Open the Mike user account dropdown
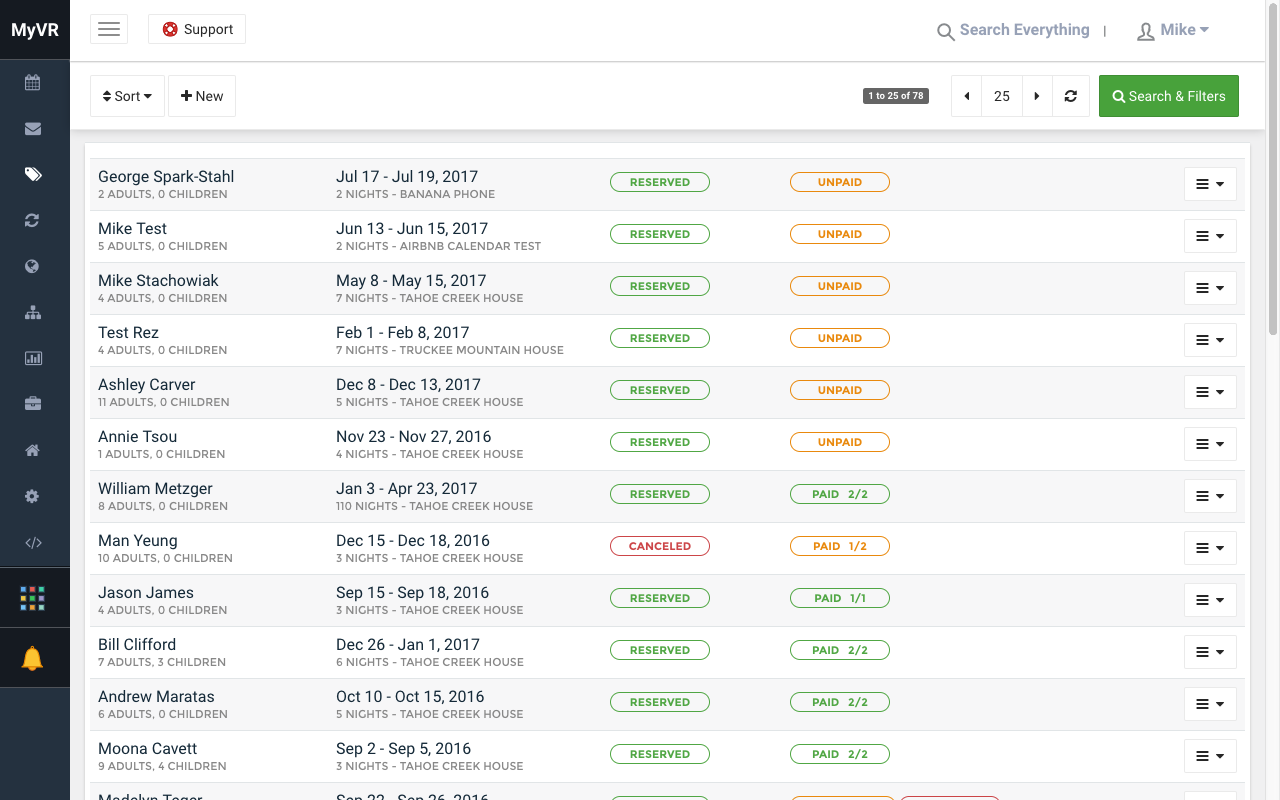This screenshot has height=800, width=1280. point(1174,30)
